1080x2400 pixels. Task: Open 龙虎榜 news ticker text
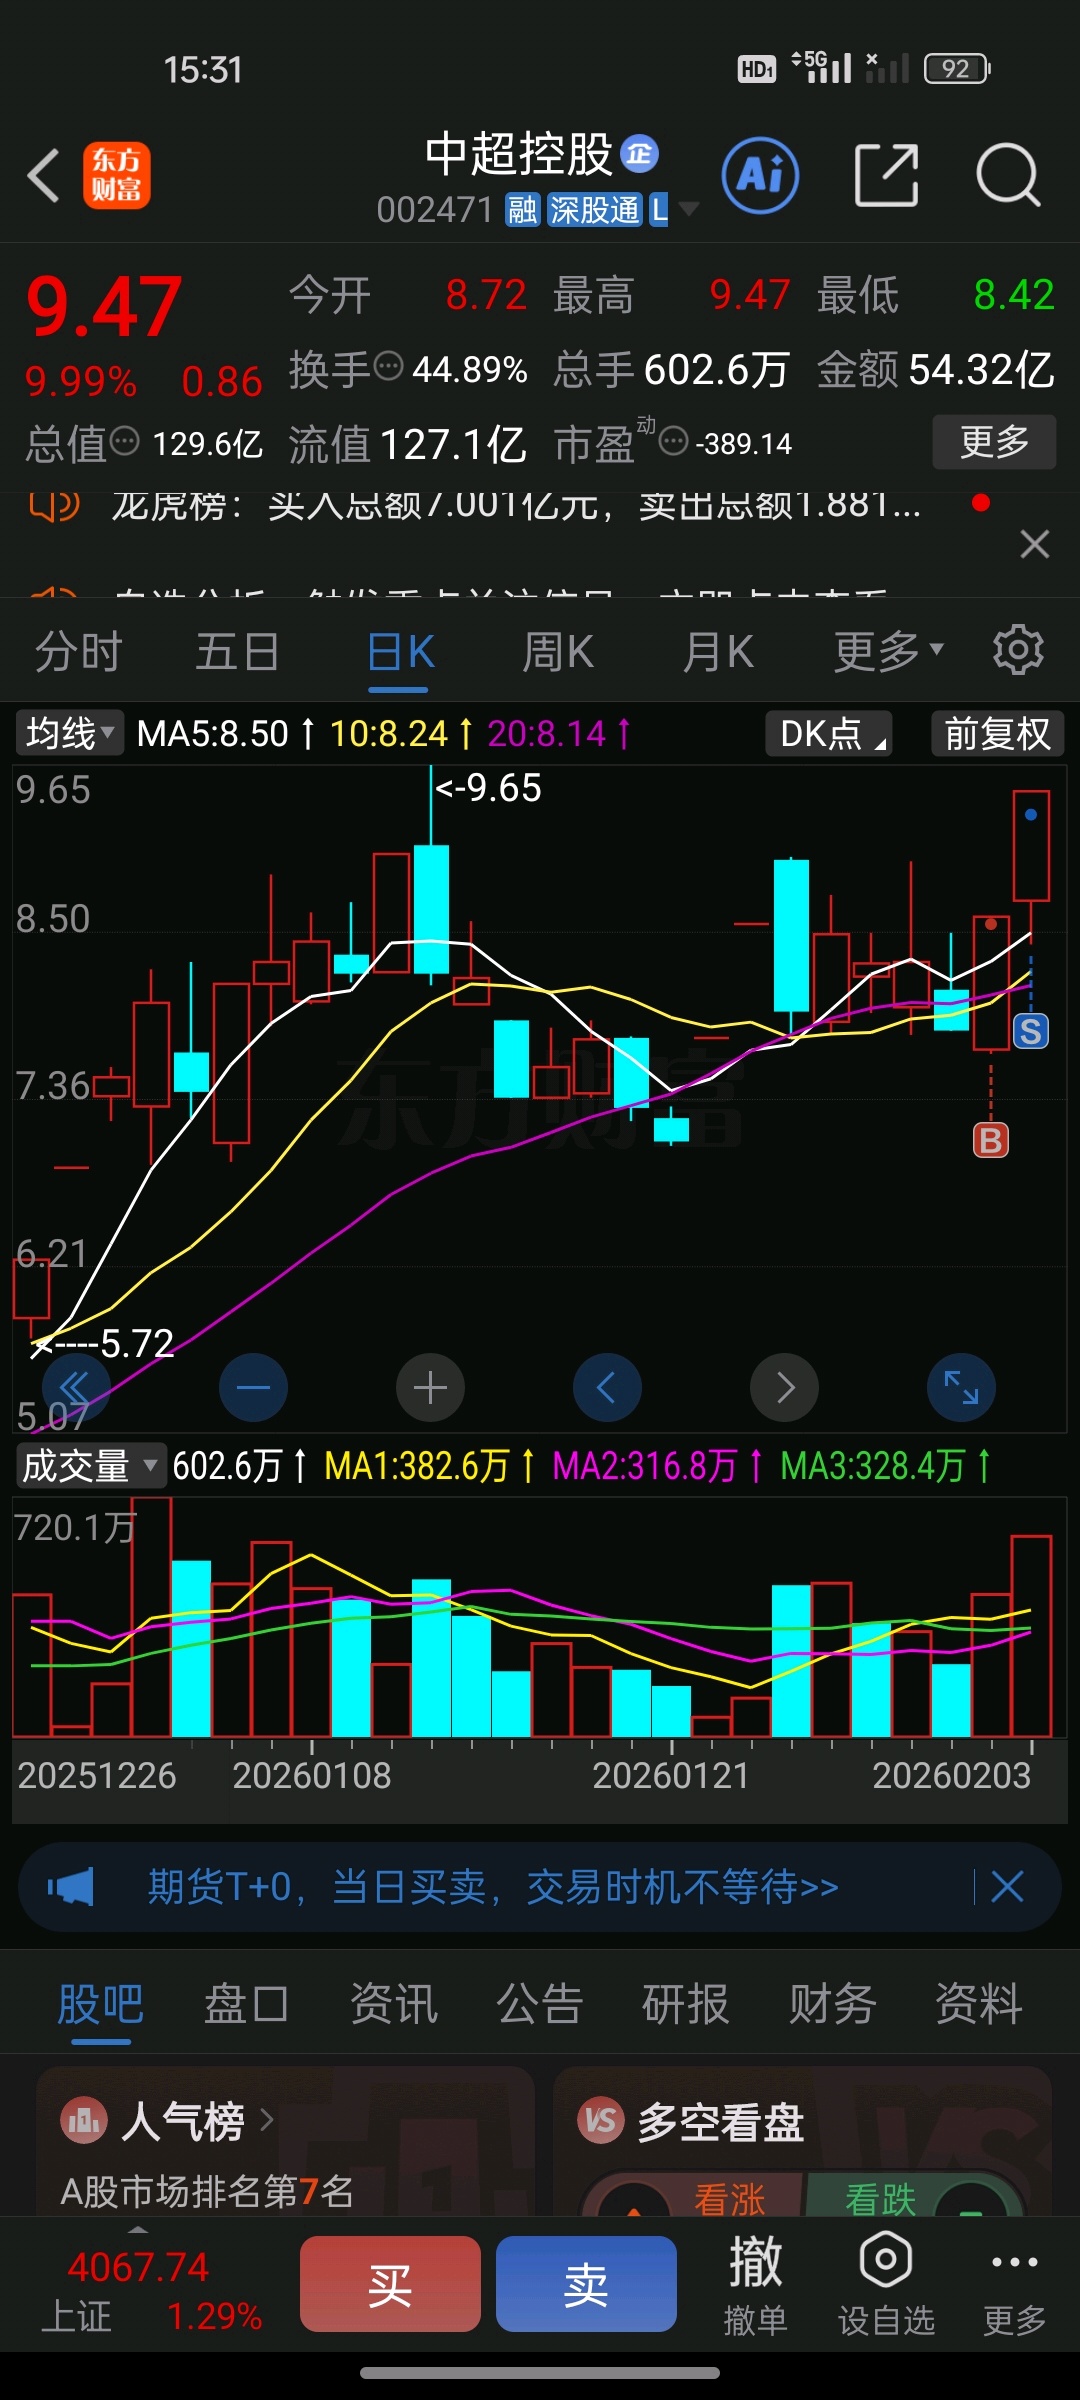(515, 506)
